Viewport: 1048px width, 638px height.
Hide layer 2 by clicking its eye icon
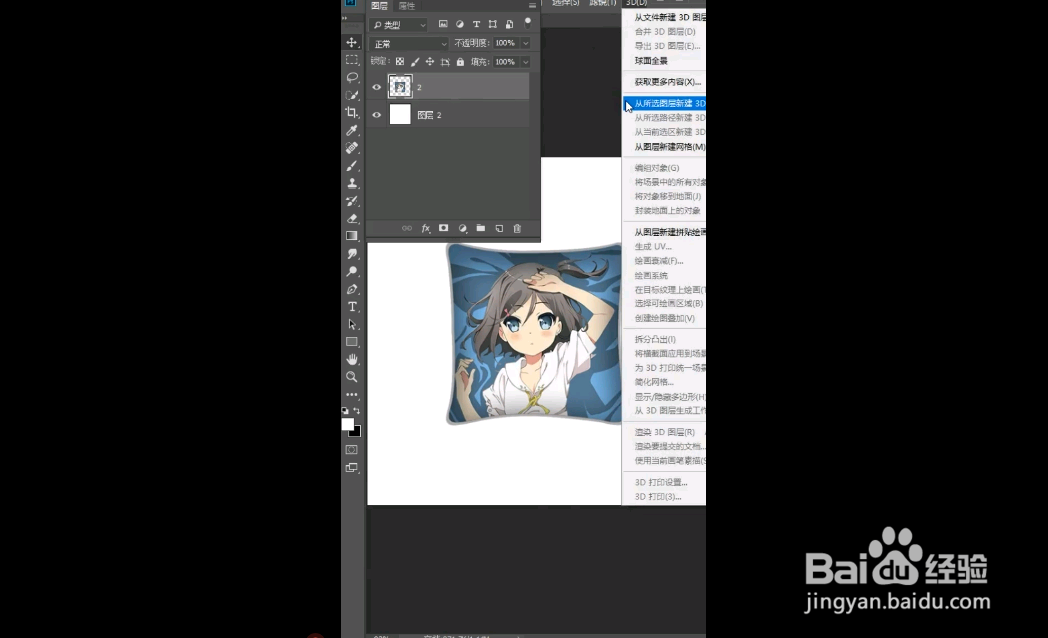click(x=376, y=87)
